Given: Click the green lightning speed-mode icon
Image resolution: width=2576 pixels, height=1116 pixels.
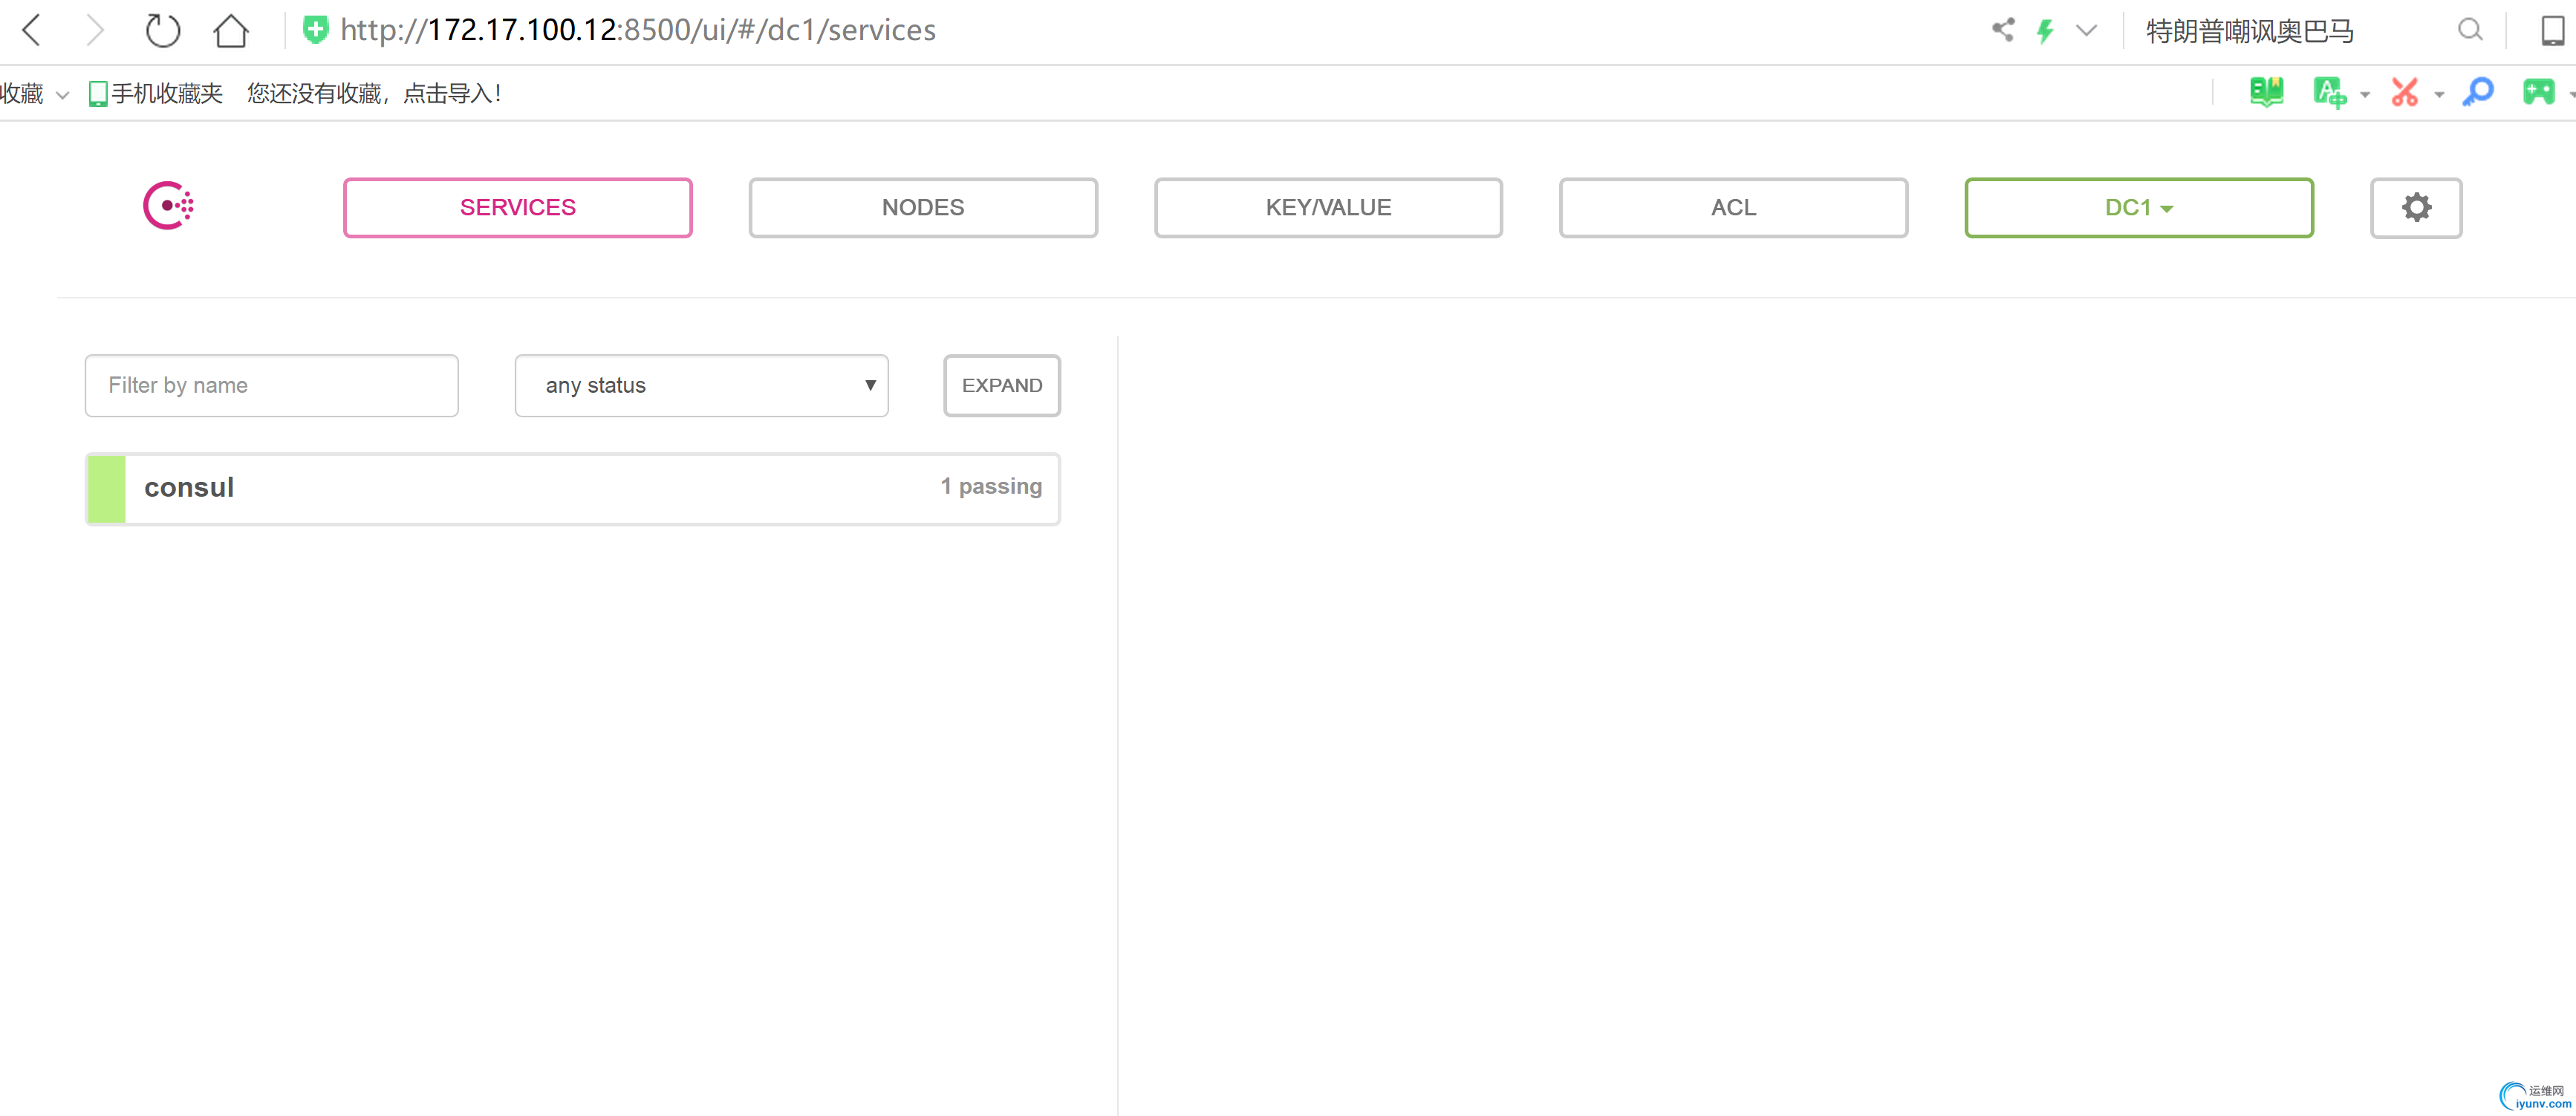Looking at the screenshot, I should (2044, 30).
